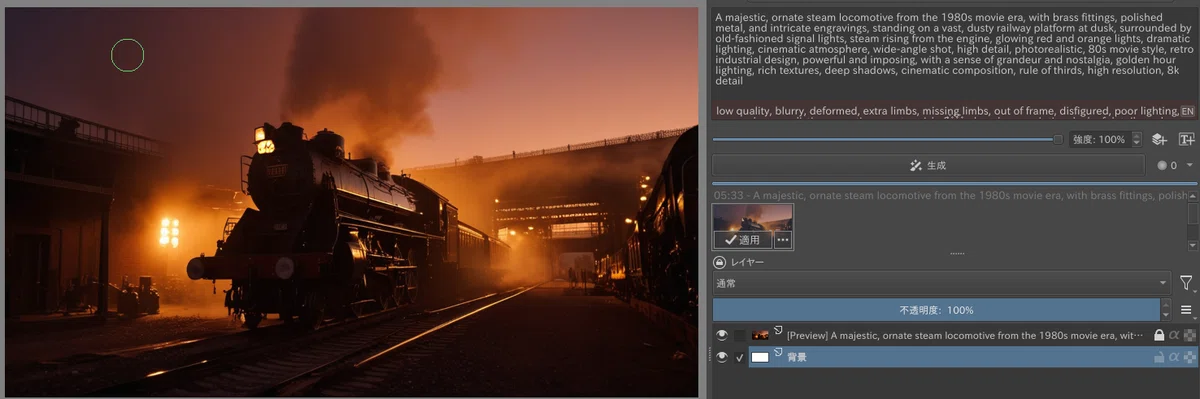The width and height of the screenshot is (1200, 399).
Task: Click the 適用 apply button on result thumbnail
Action: (742, 240)
